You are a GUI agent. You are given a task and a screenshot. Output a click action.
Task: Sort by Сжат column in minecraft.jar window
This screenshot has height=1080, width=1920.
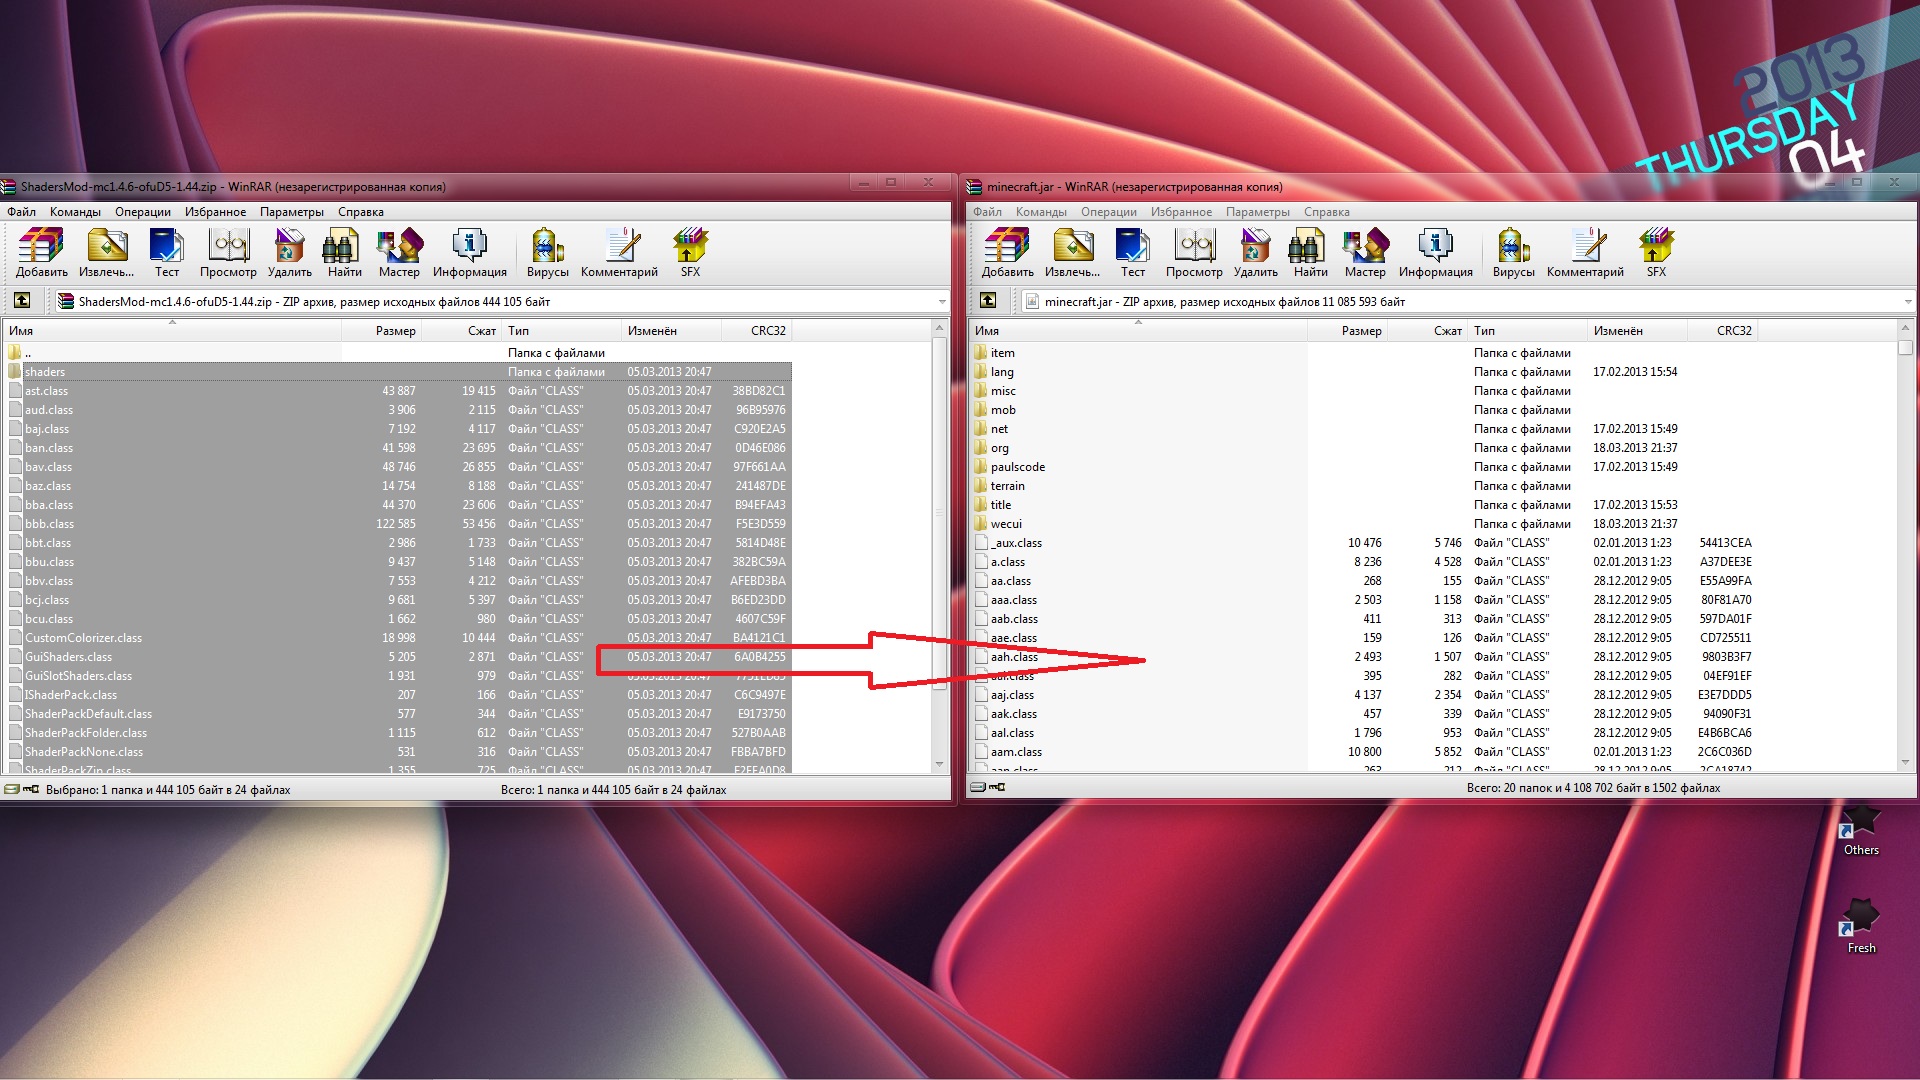pos(1427,330)
